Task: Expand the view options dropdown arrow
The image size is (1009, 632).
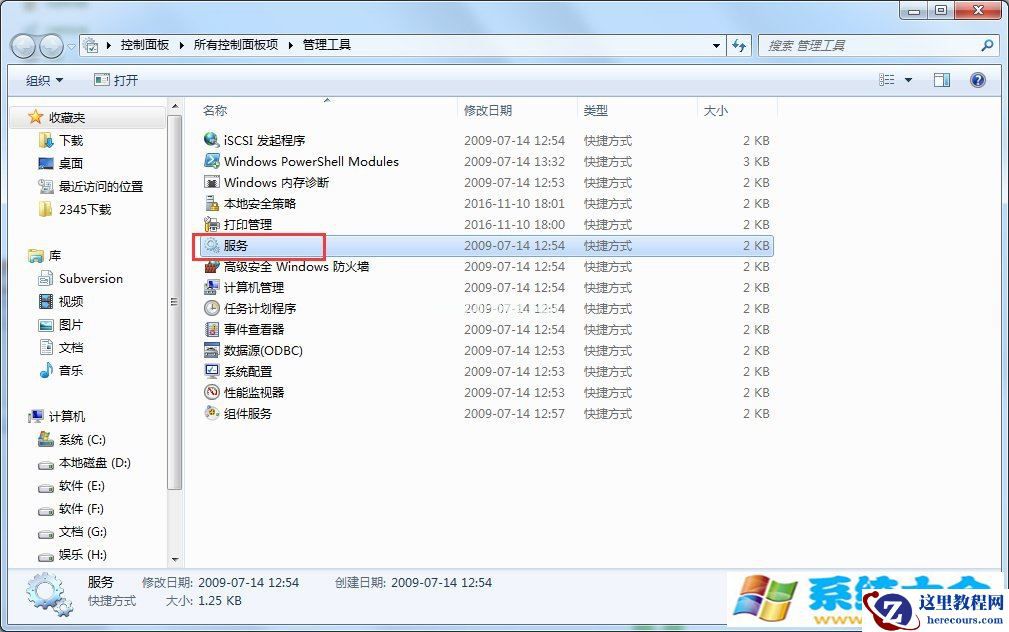Action: (908, 79)
